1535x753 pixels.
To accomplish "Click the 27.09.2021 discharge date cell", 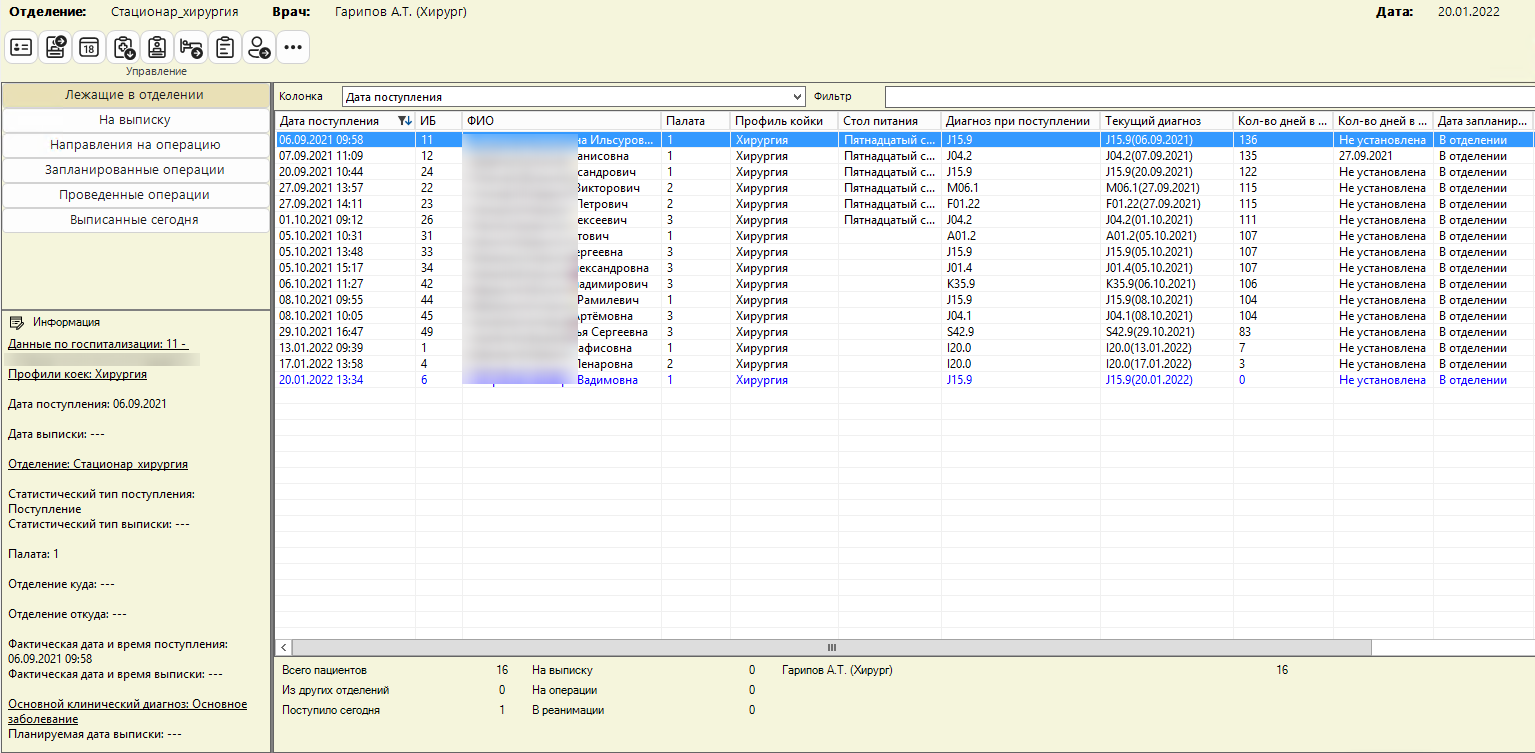I will point(1383,156).
